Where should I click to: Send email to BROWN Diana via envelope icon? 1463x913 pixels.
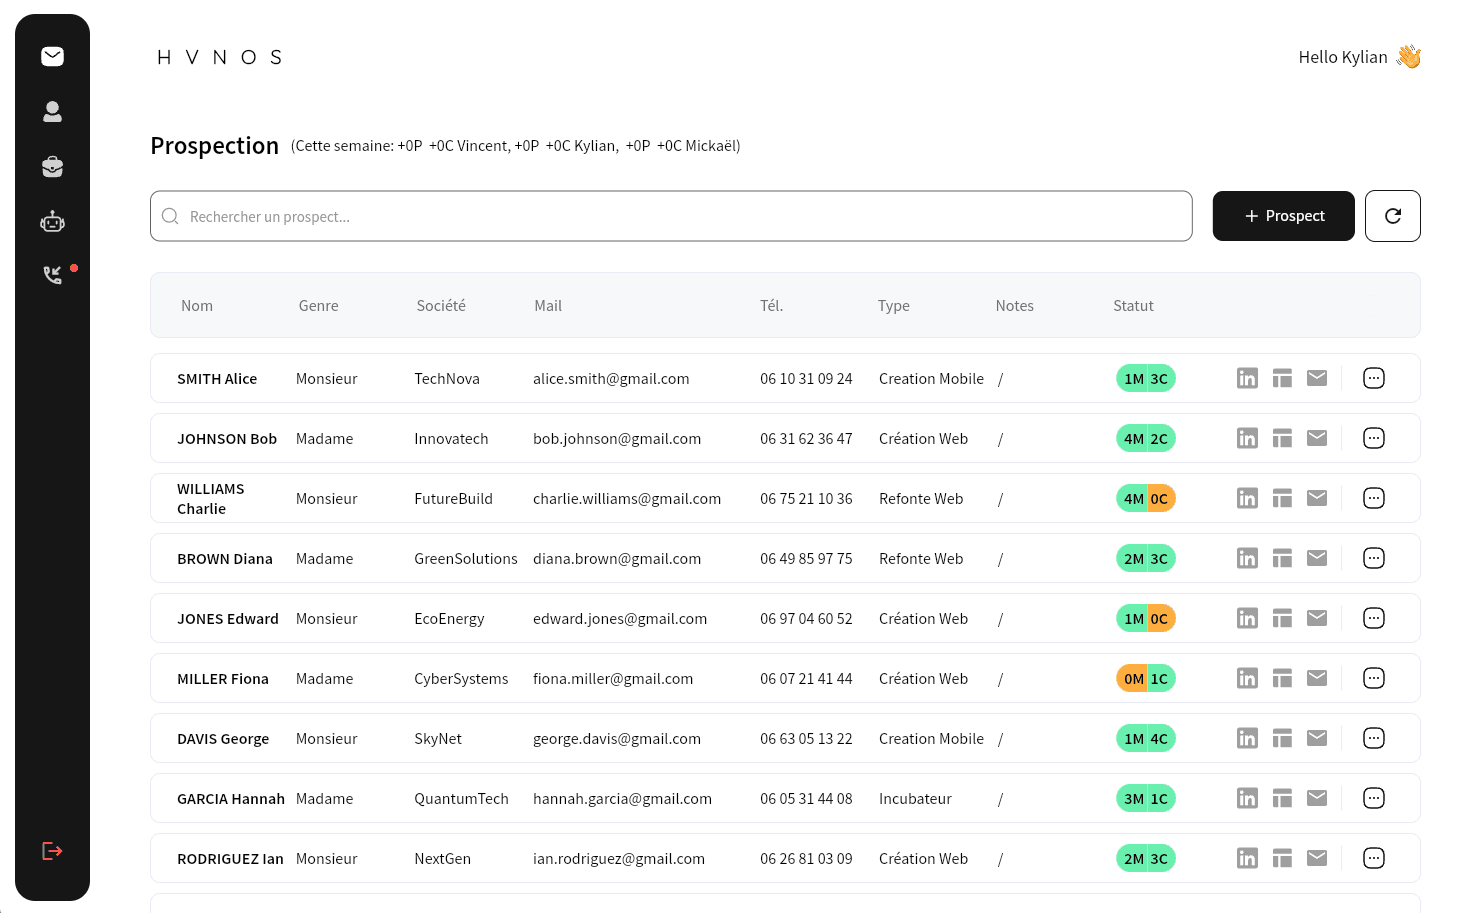[1316, 558]
